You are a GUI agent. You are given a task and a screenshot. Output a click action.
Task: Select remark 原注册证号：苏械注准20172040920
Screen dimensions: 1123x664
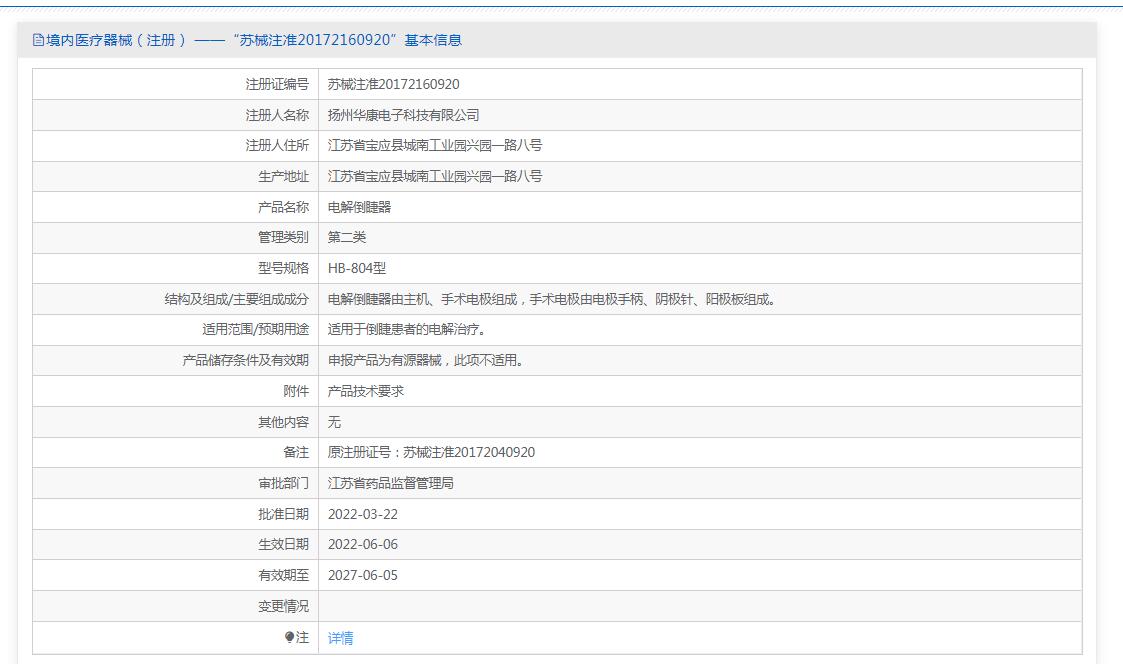[x=431, y=453]
